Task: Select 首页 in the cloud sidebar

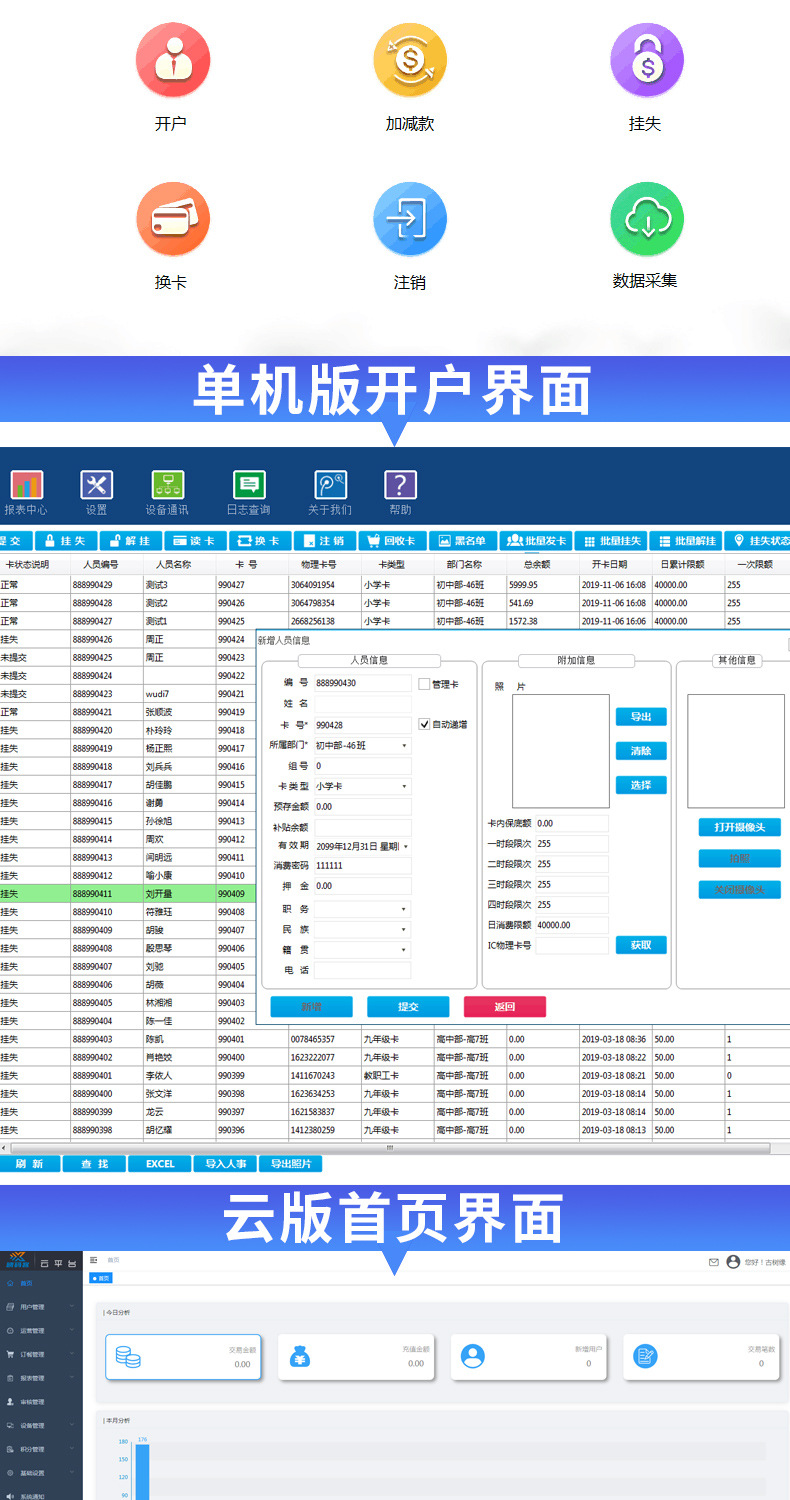Action: tap(41, 1283)
